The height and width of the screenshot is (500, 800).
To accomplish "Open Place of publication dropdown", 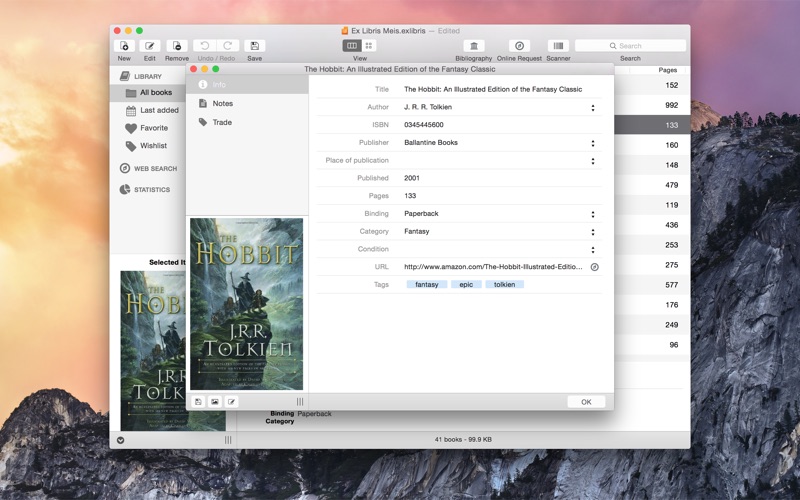I will (593, 161).
